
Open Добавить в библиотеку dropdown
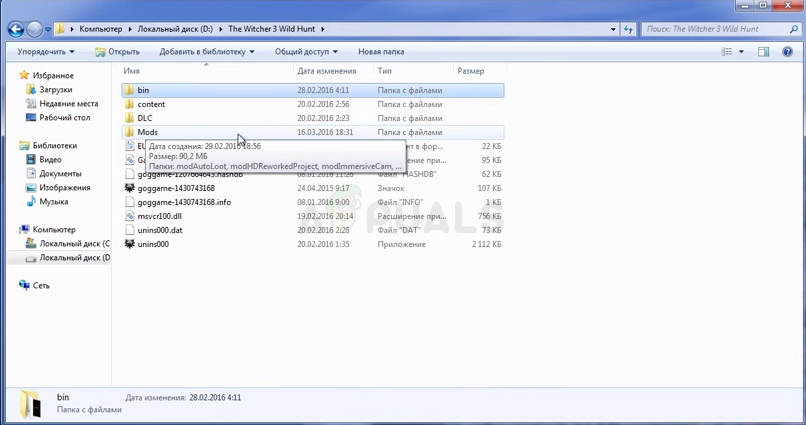coord(207,52)
